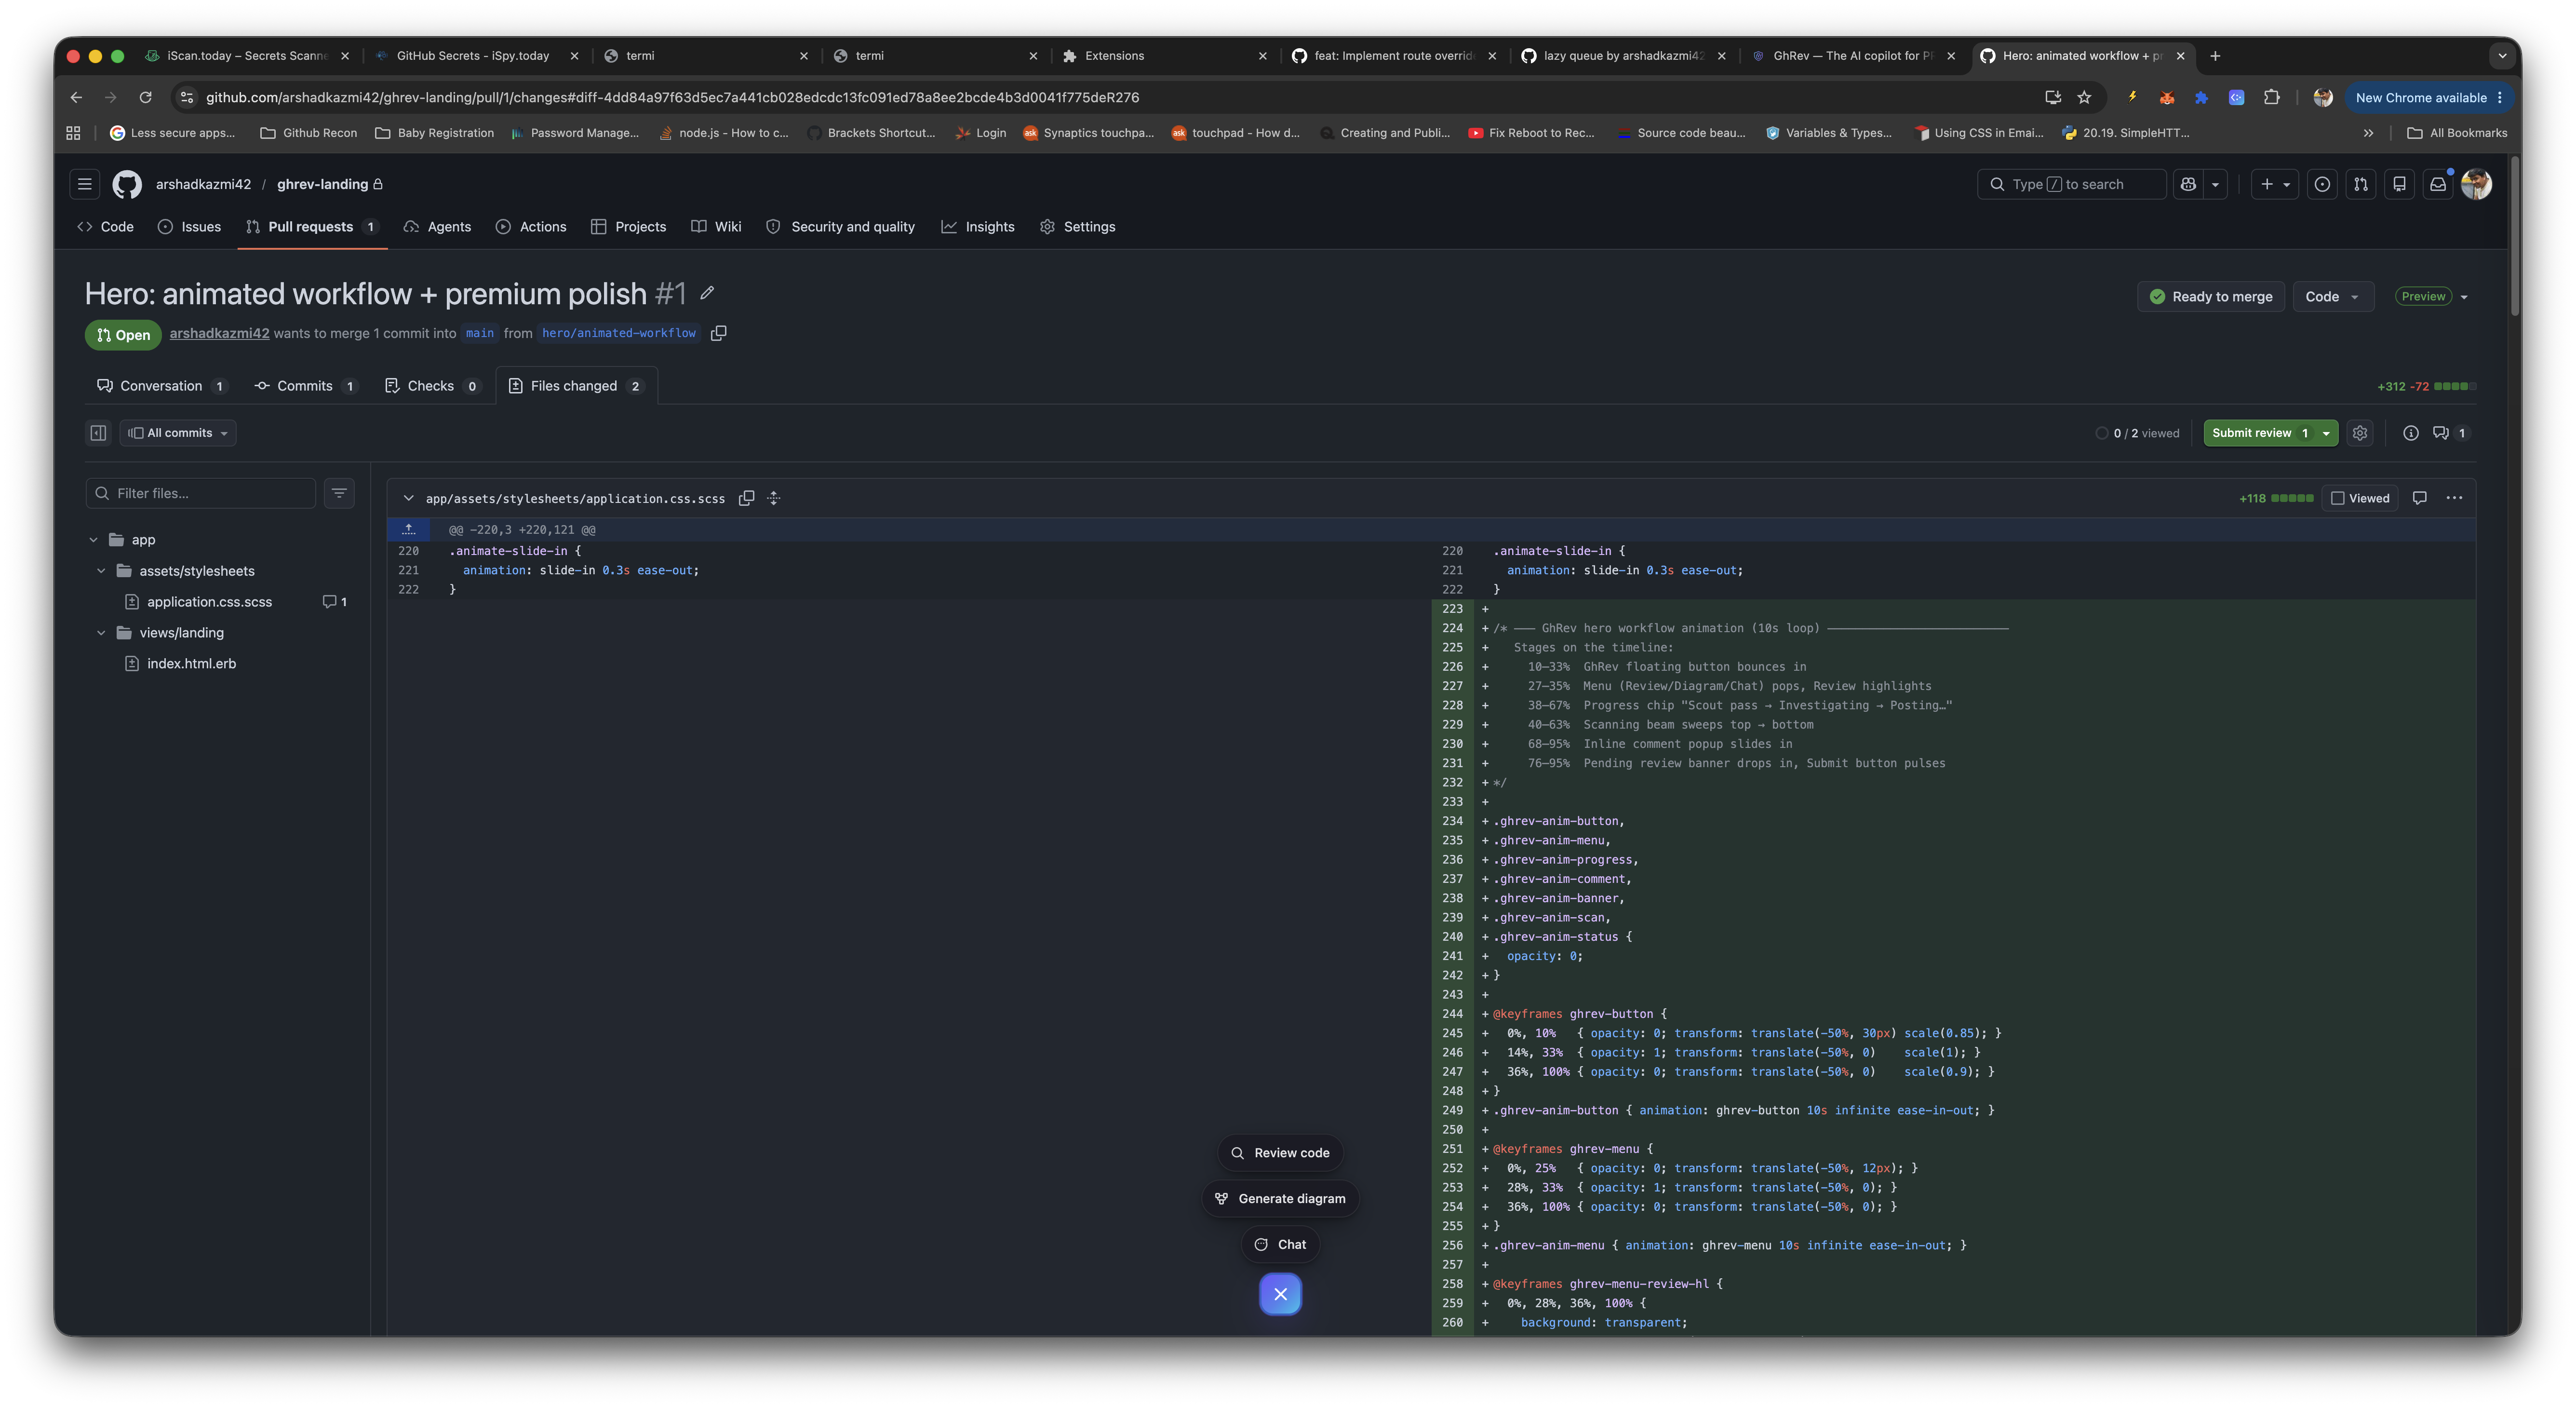Viewport: 2576px width, 1408px height.
Task: Open the GhRev Chat button
Action: (x=1280, y=1244)
